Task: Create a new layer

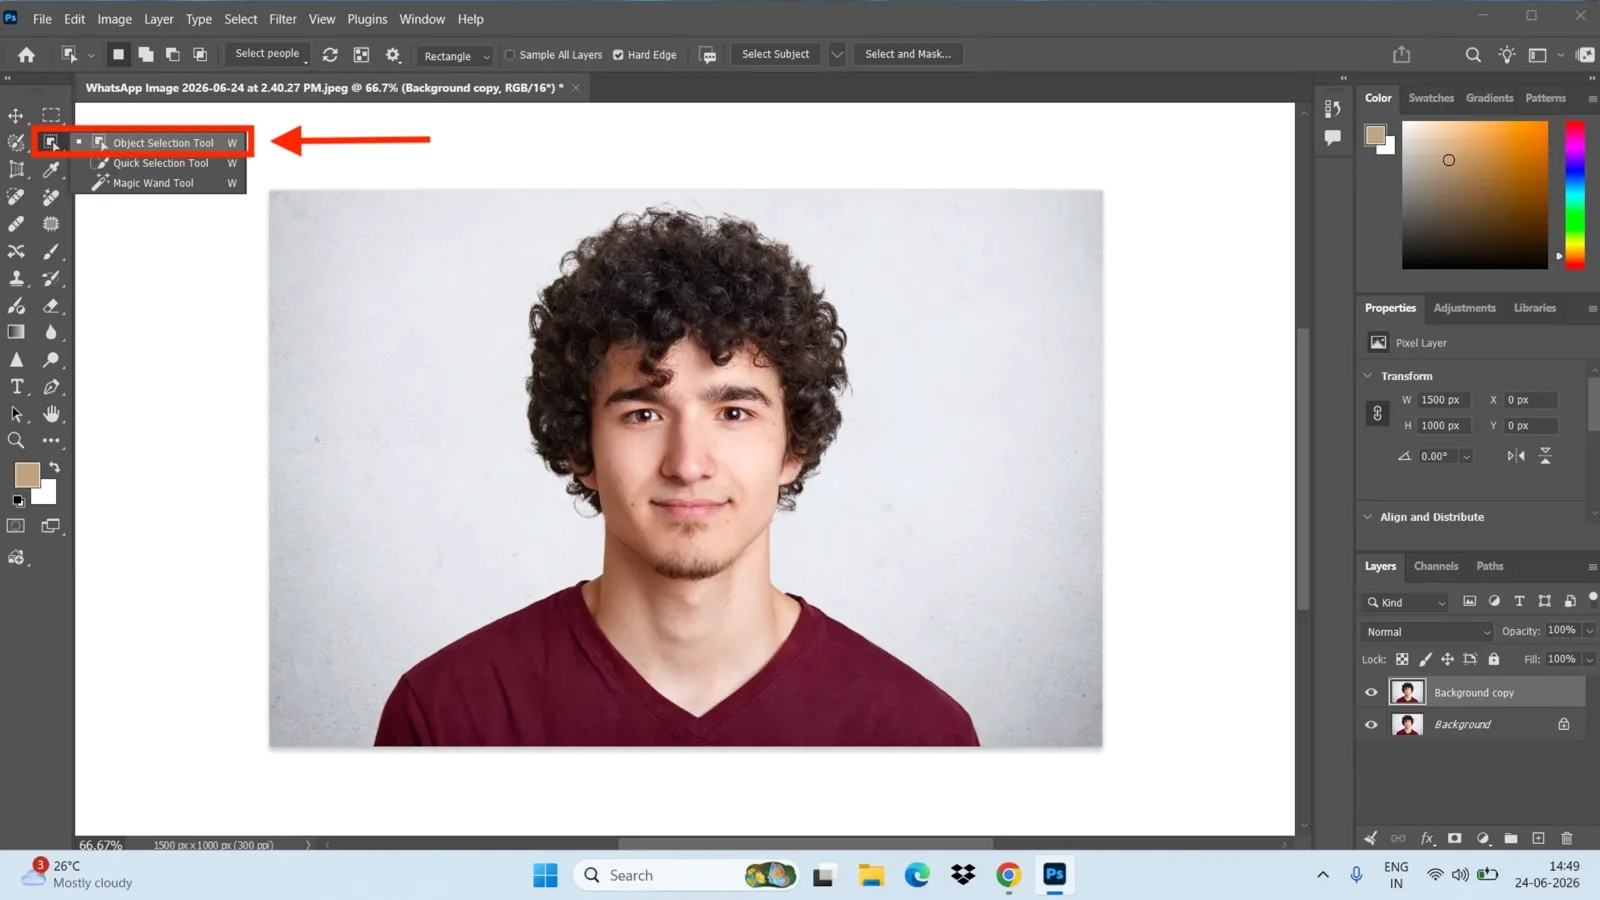Action: [1539, 838]
